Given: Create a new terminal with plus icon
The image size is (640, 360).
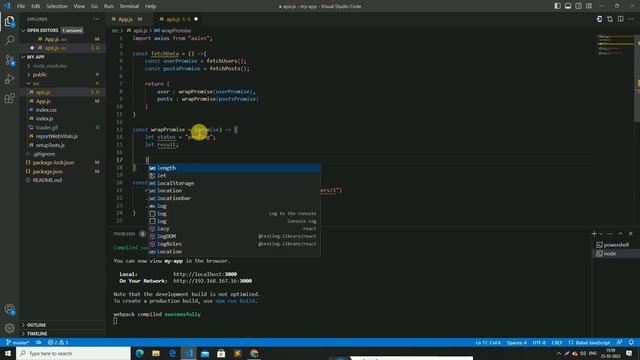Looking at the screenshot, I should coord(594,233).
